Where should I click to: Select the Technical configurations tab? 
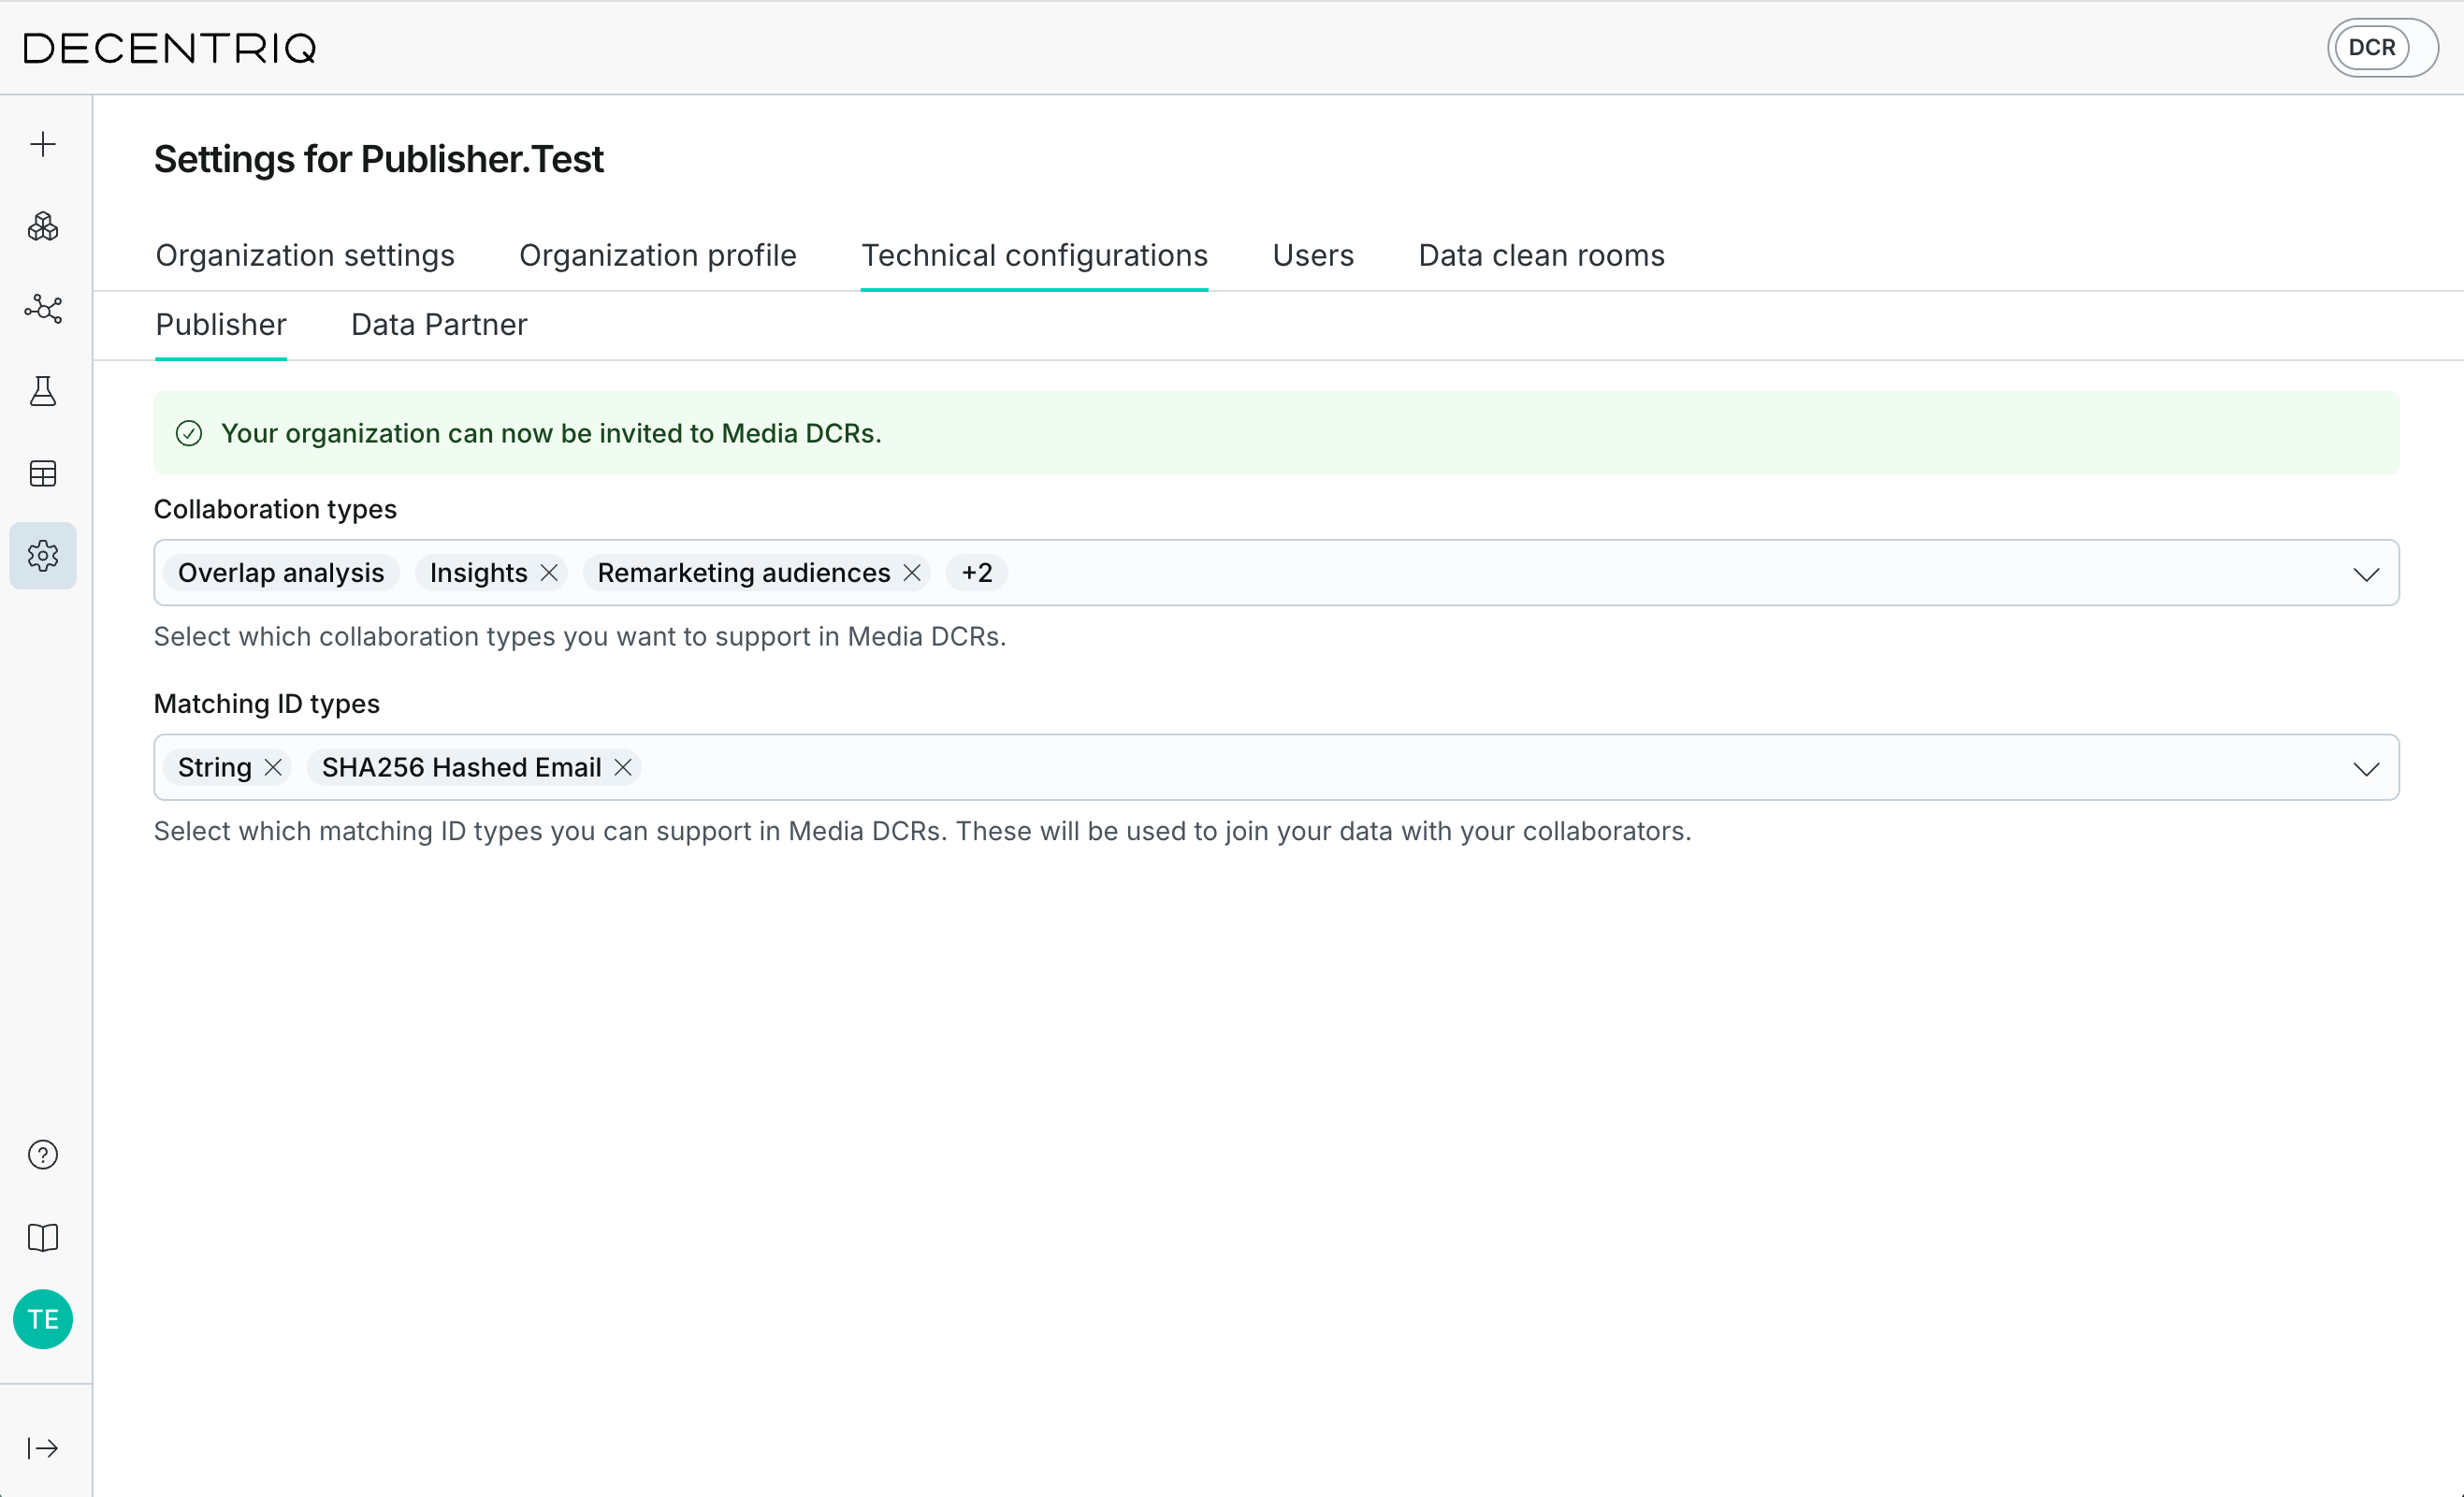click(1035, 256)
